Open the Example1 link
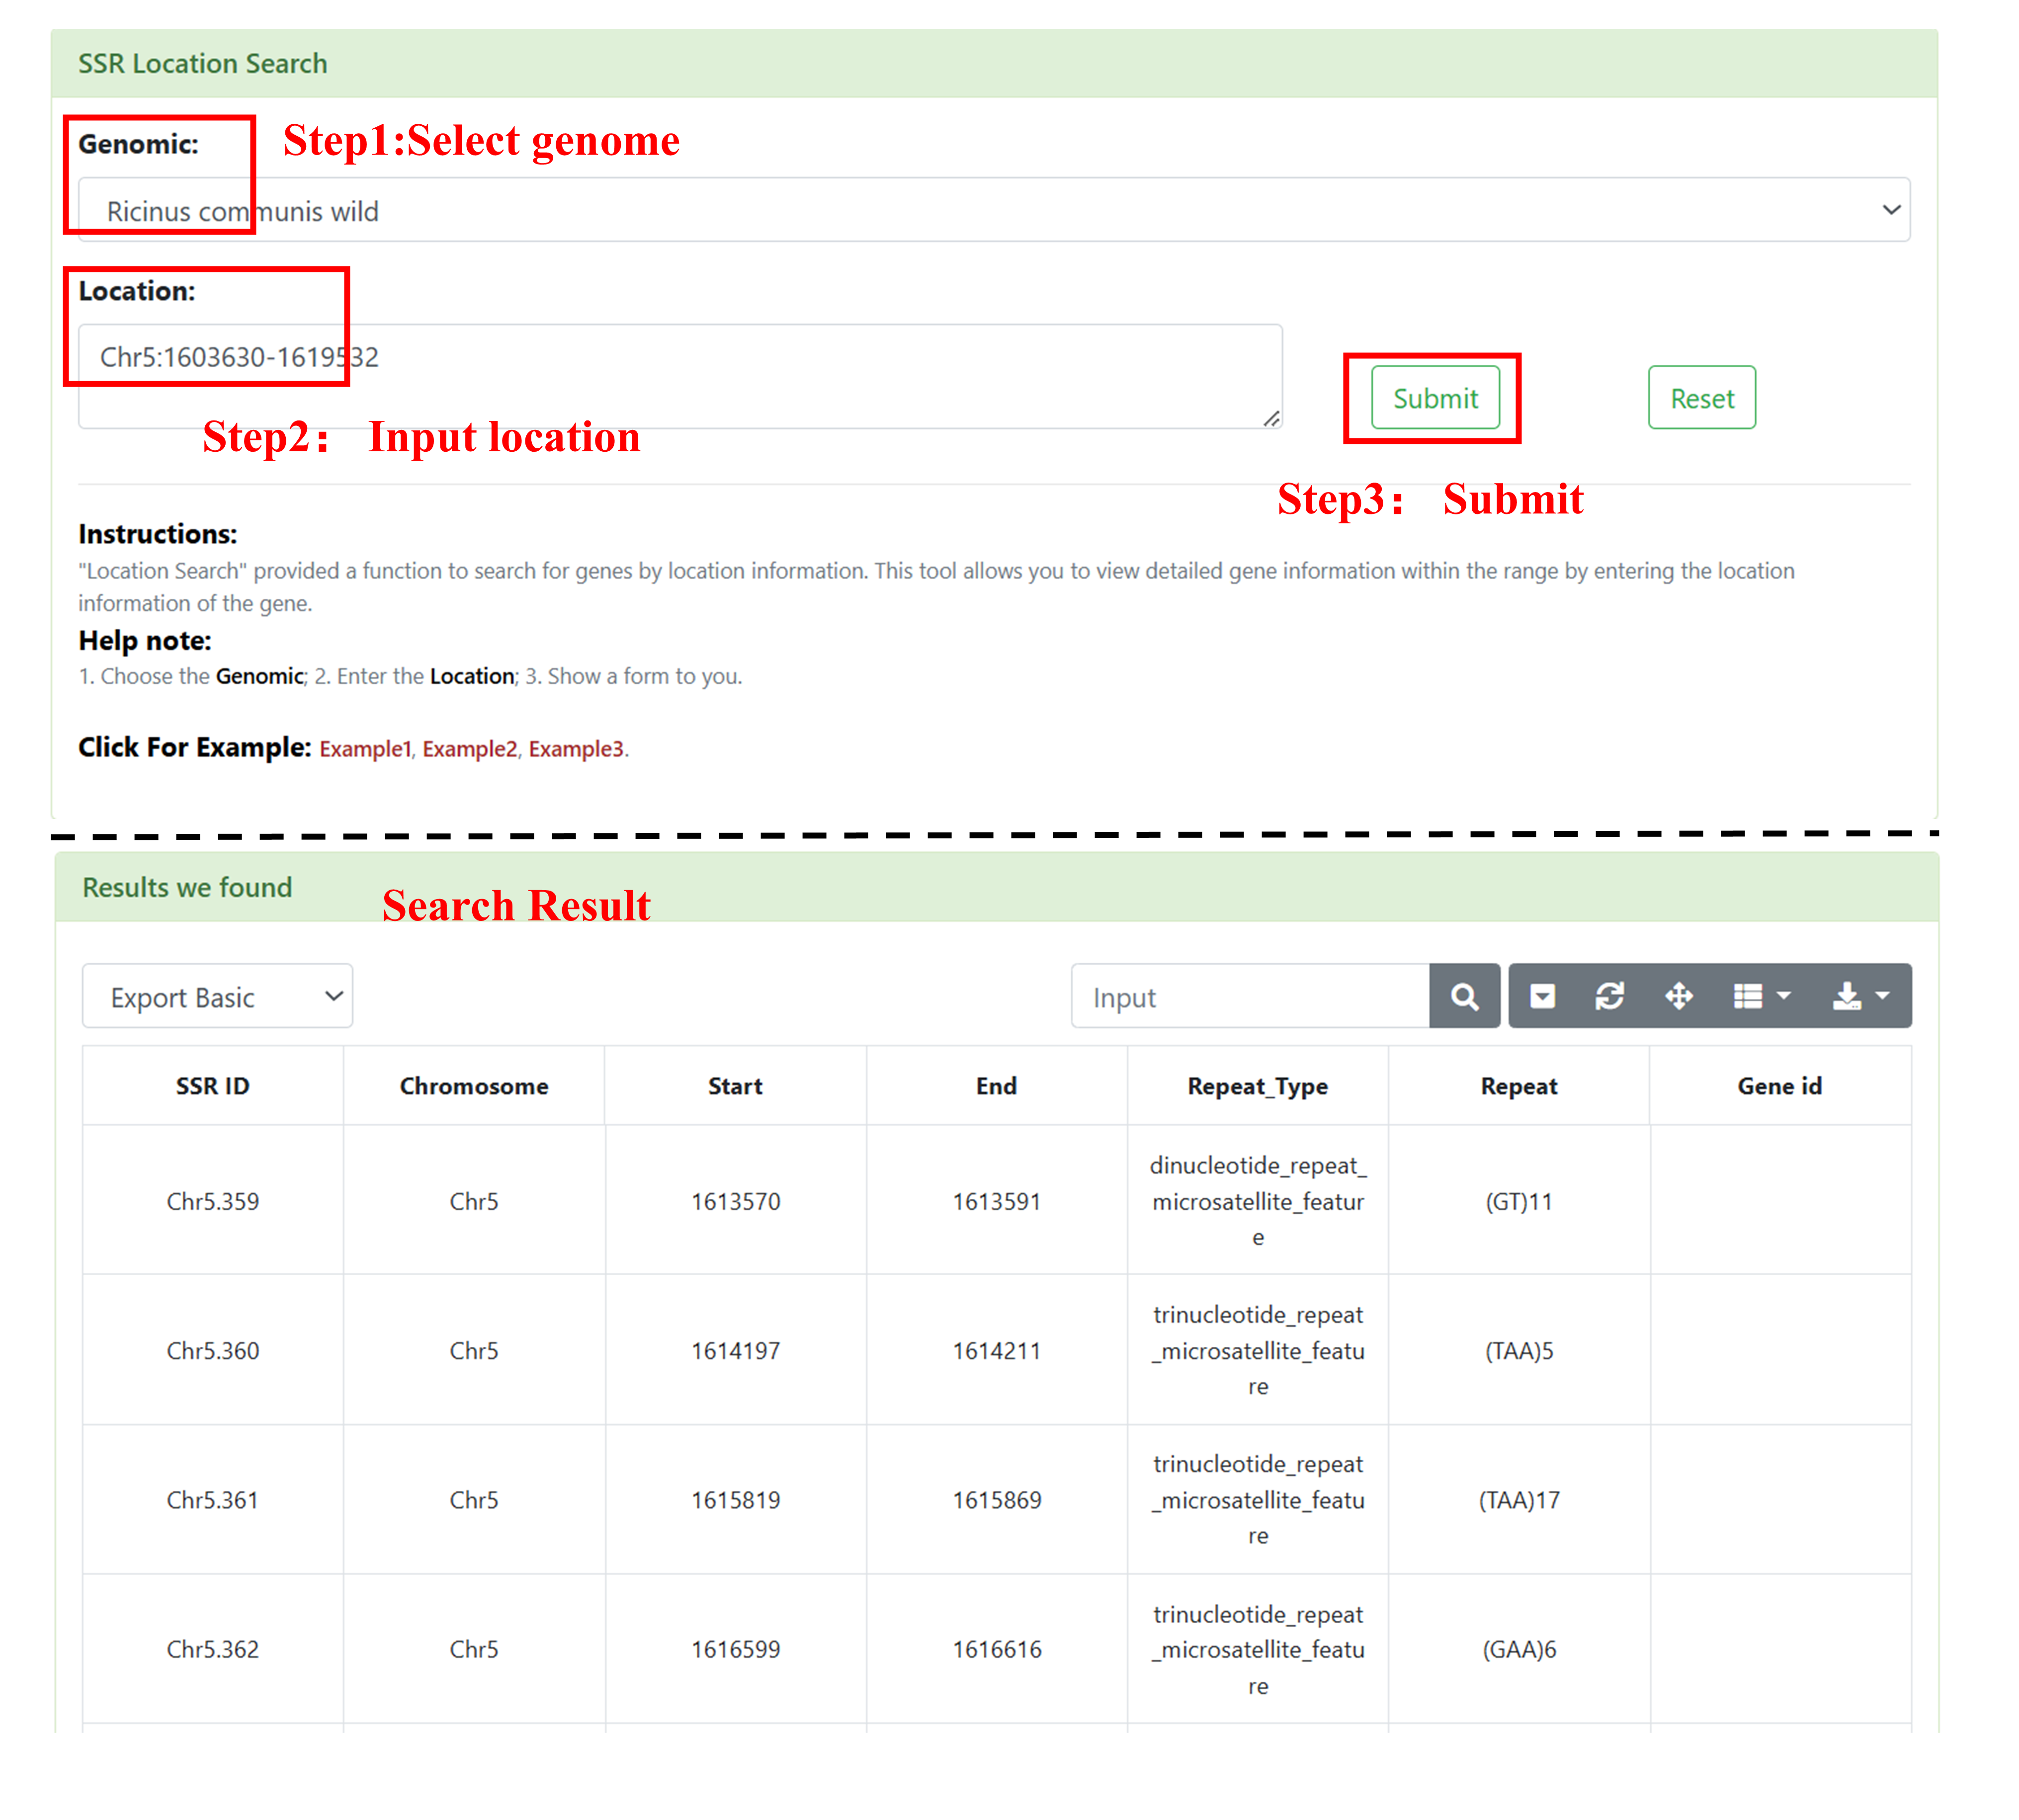 click(365, 749)
